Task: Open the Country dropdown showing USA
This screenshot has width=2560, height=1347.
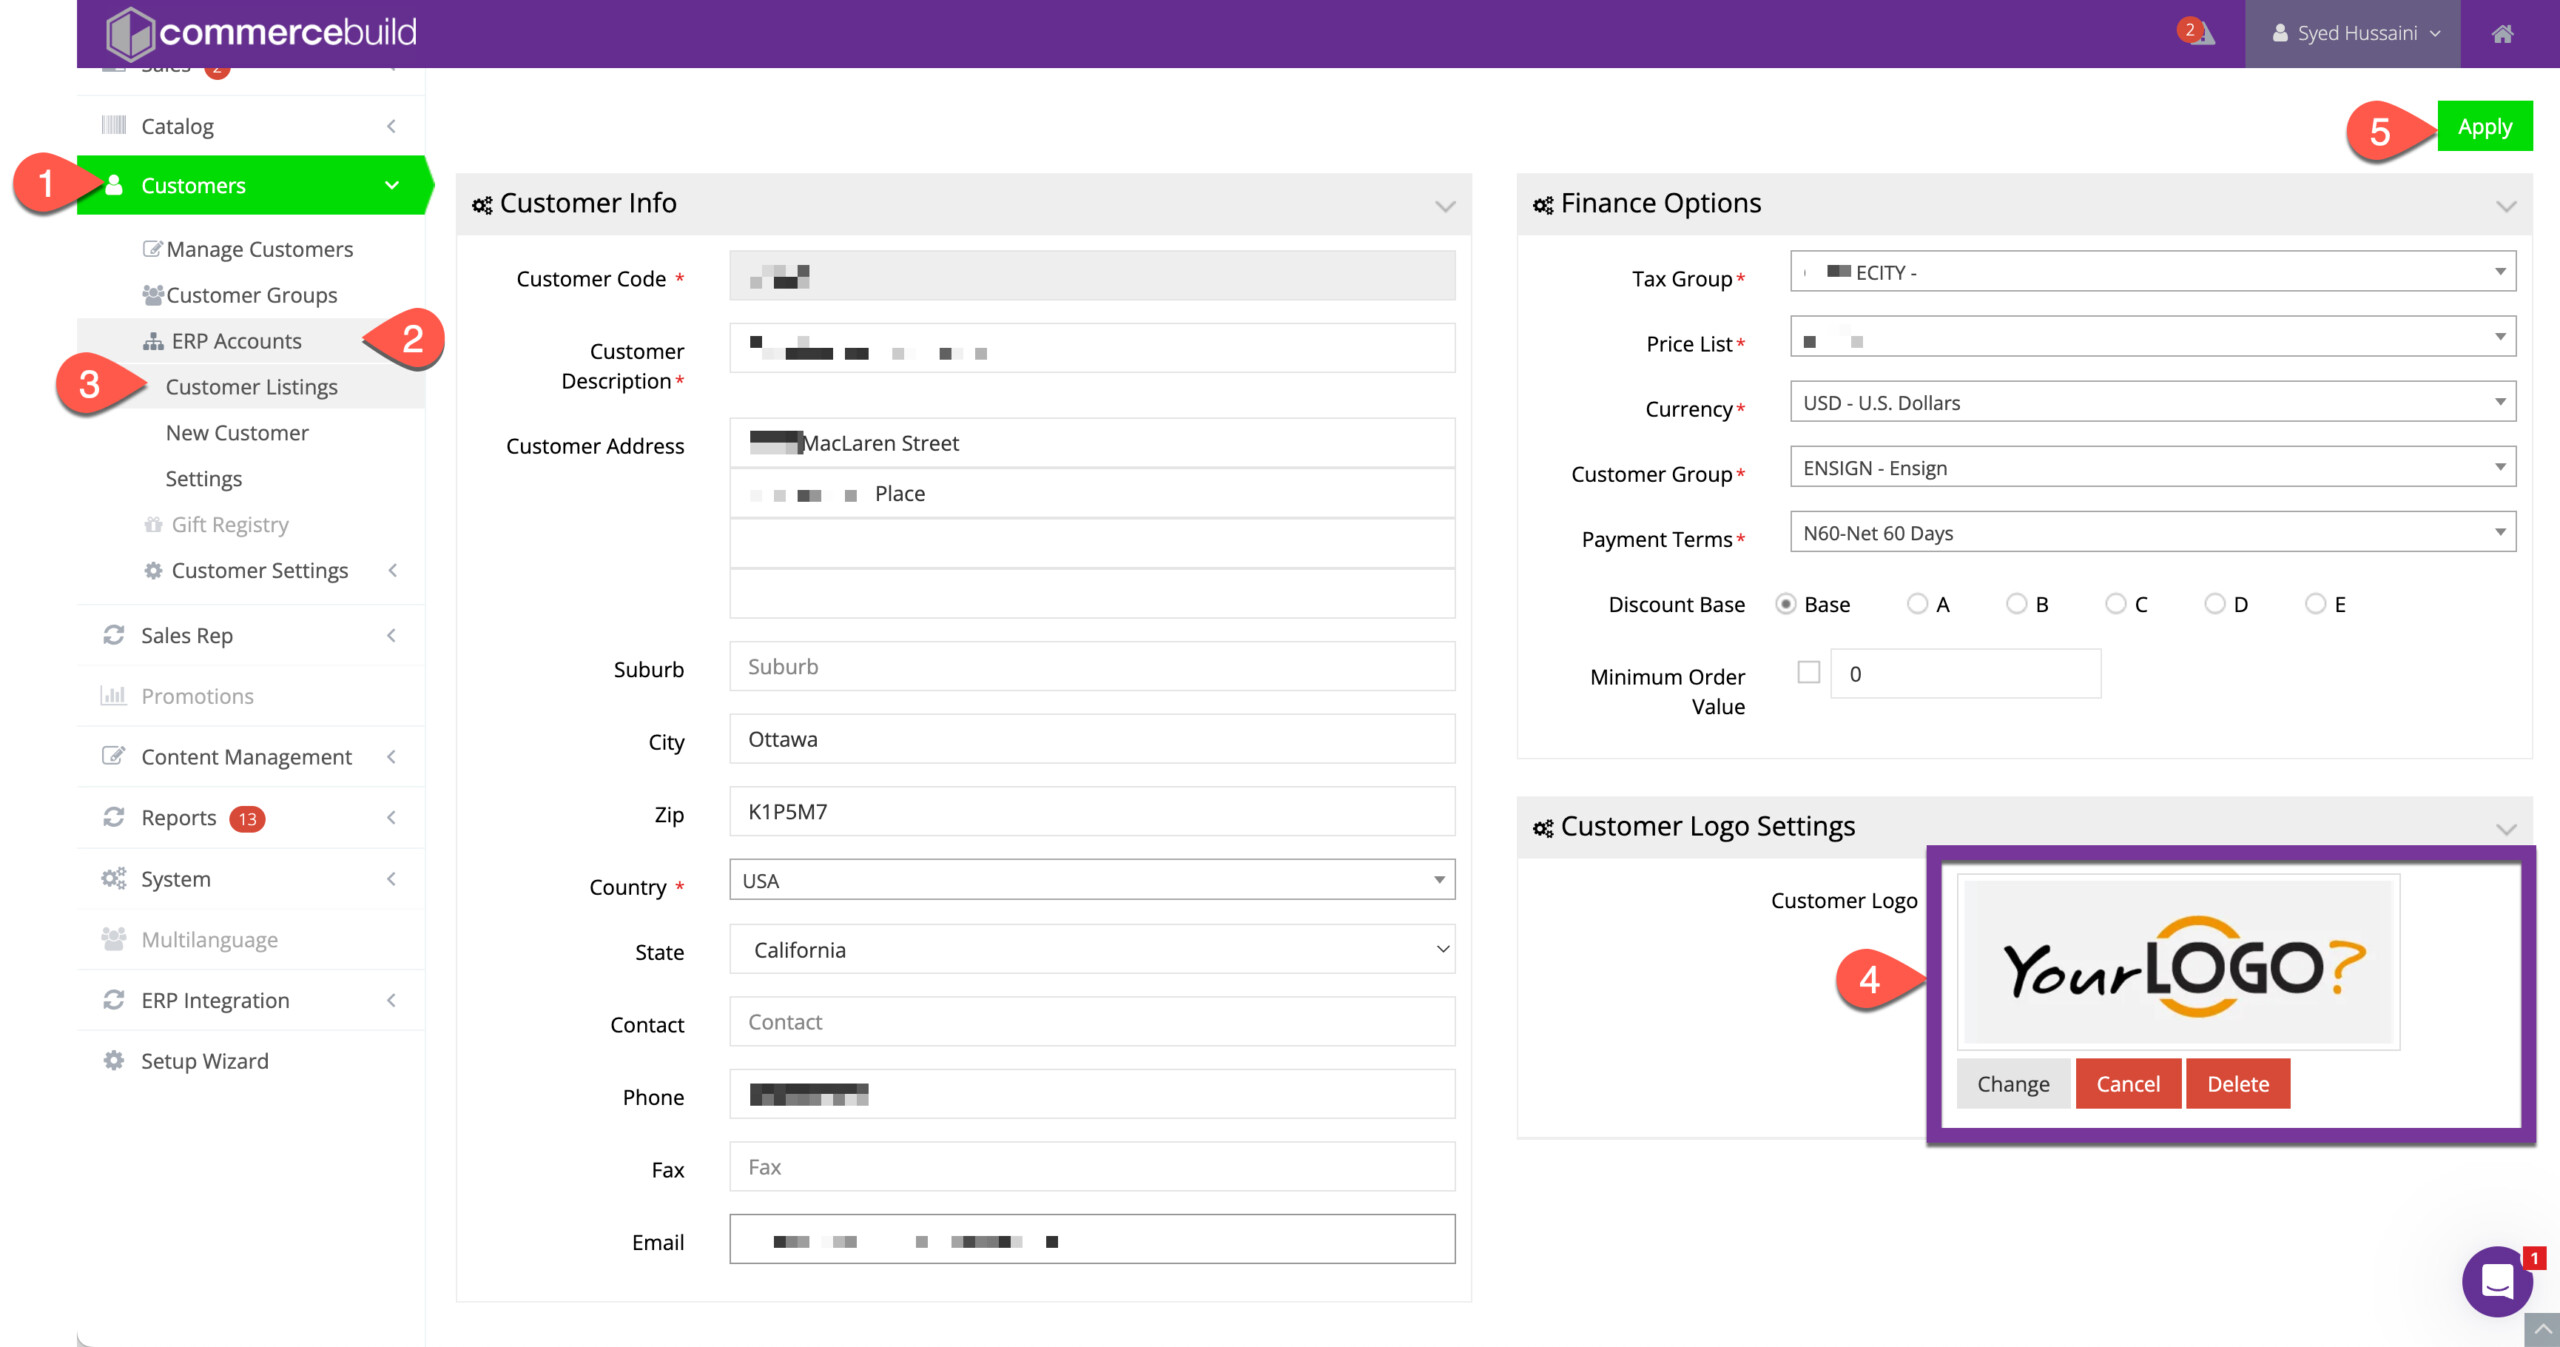Action: (1092, 880)
